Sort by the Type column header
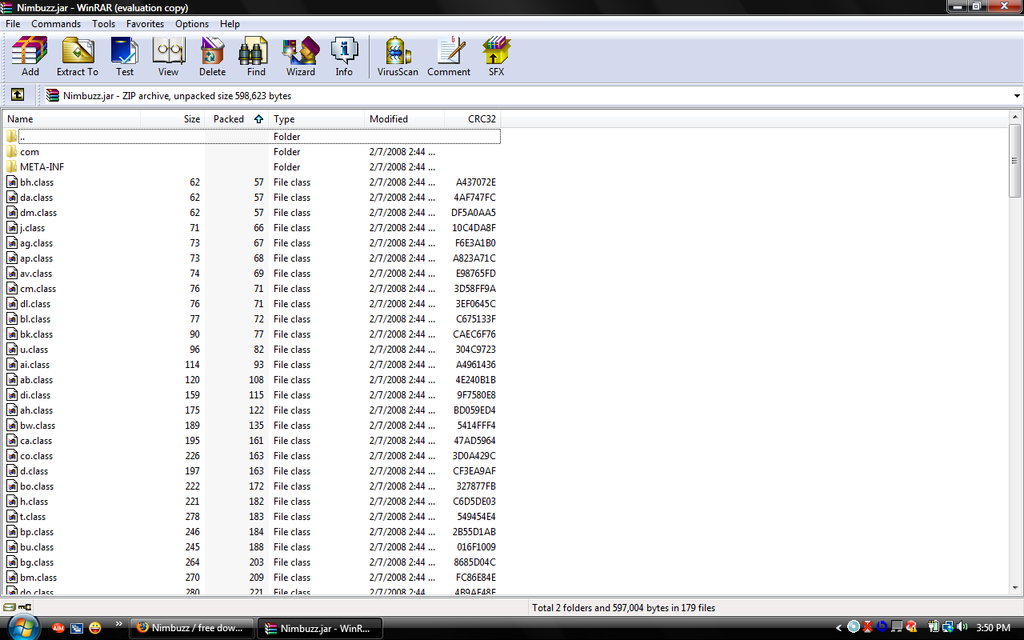This screenshot has height=640, width=1024. (x=316, y=119)
